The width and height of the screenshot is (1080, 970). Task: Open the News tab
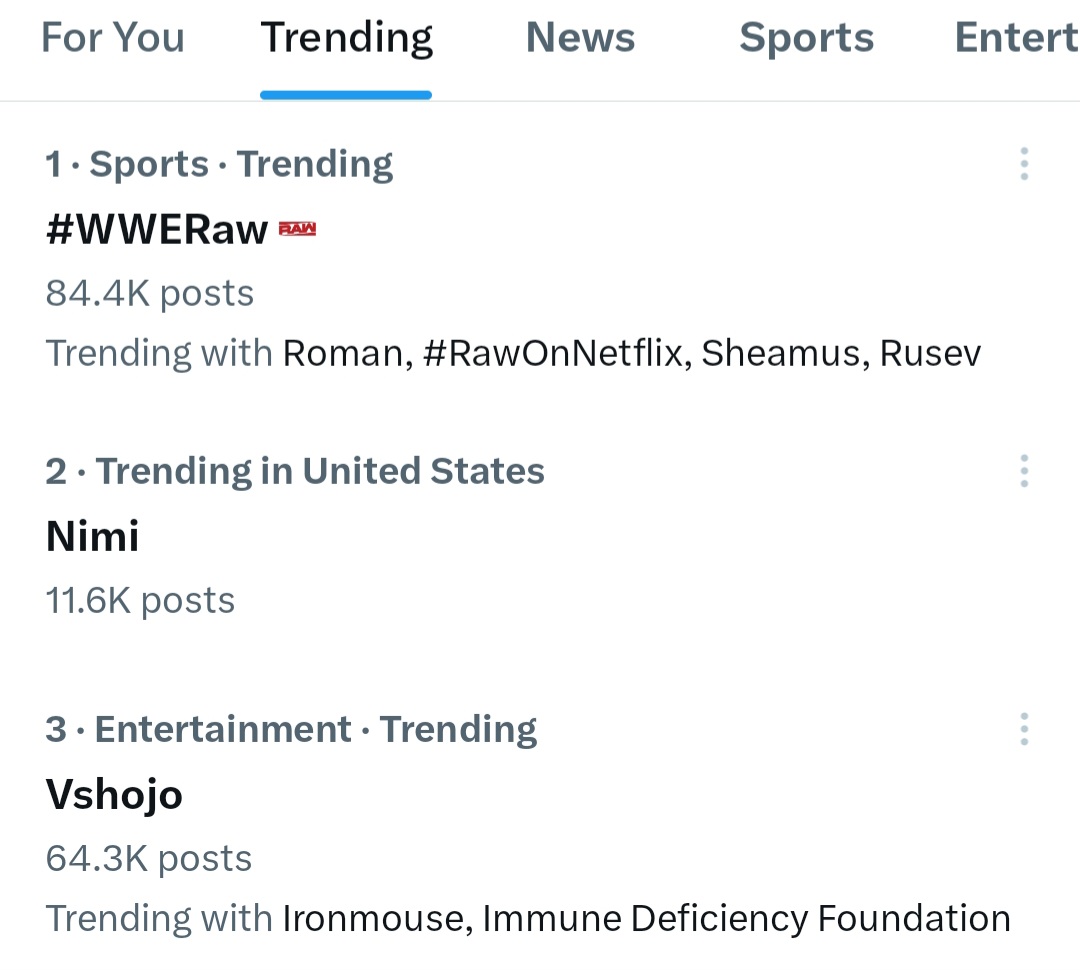point(581,37)
